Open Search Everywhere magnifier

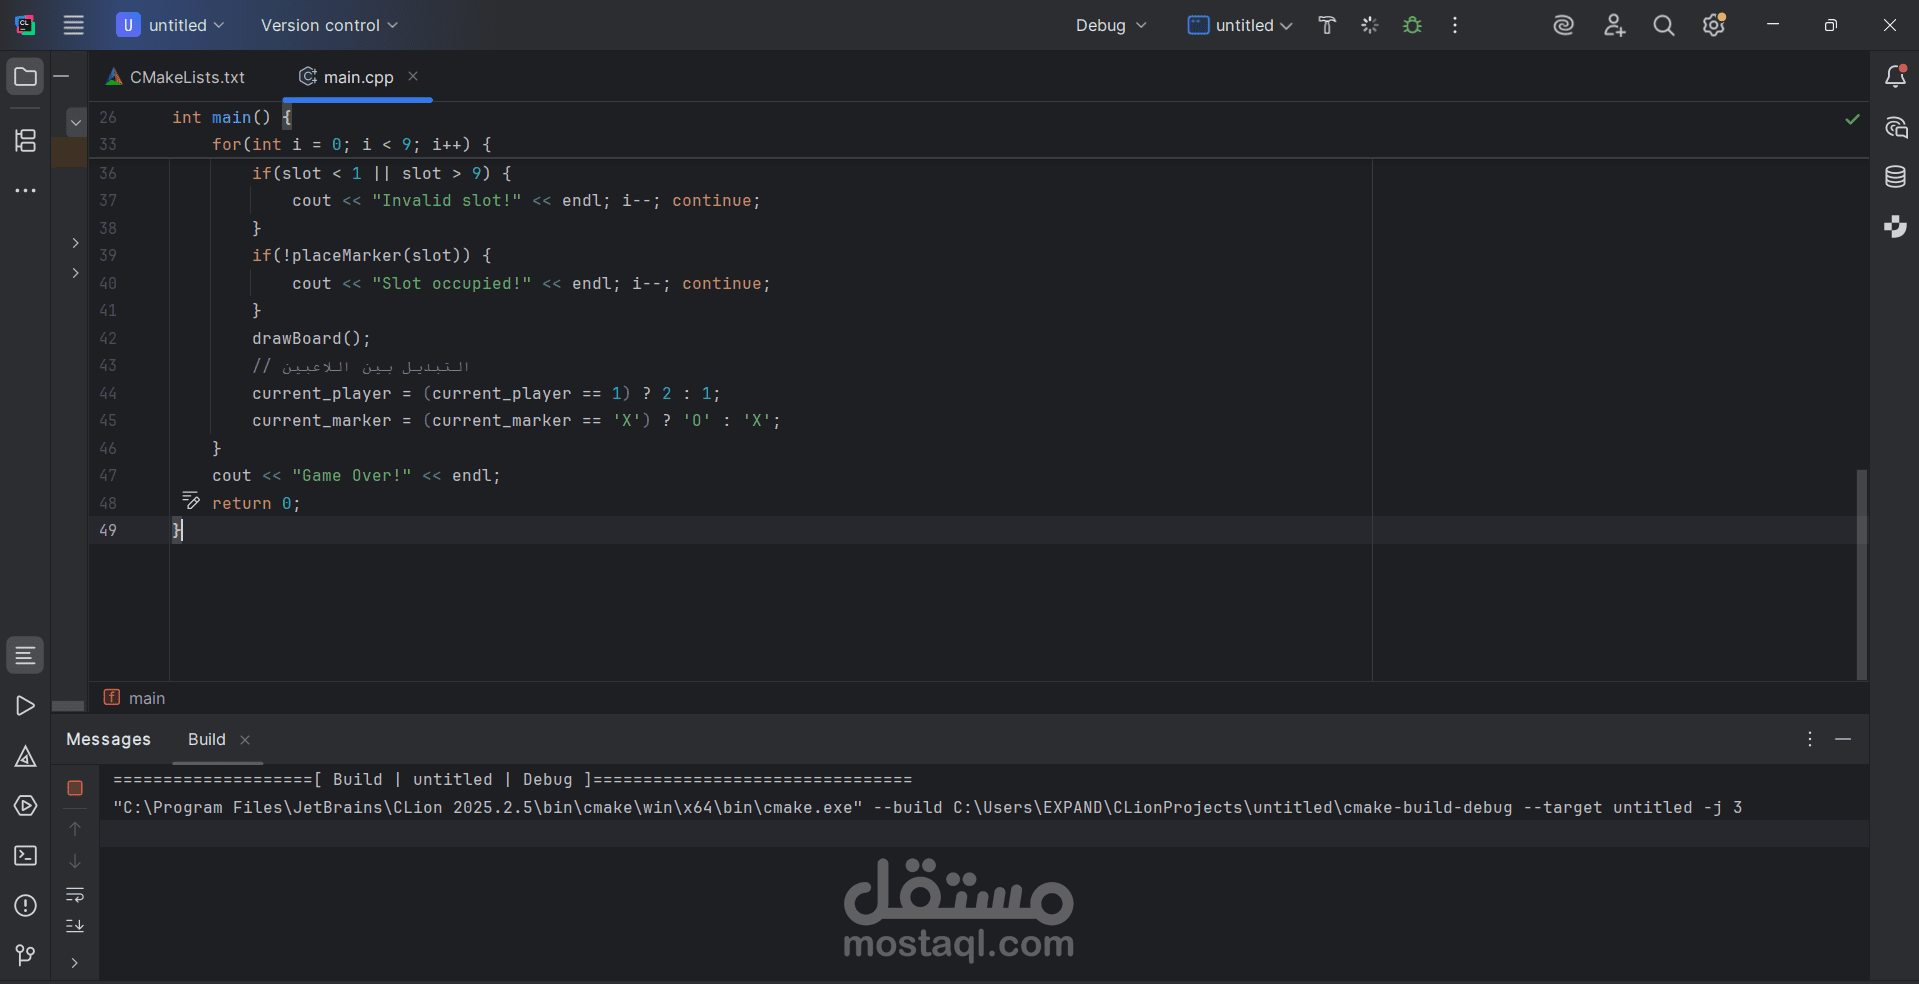[x=1664, y=25]
